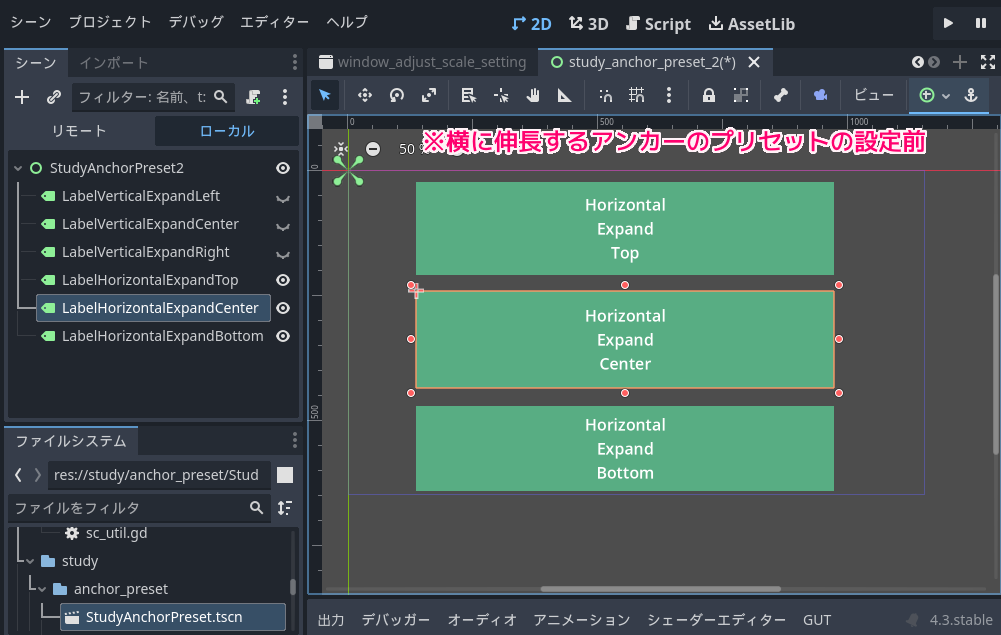Select the Move tool in the canvas toolbar
The width and height of the screenshot is (1001, 635).
tap(365, 95)
